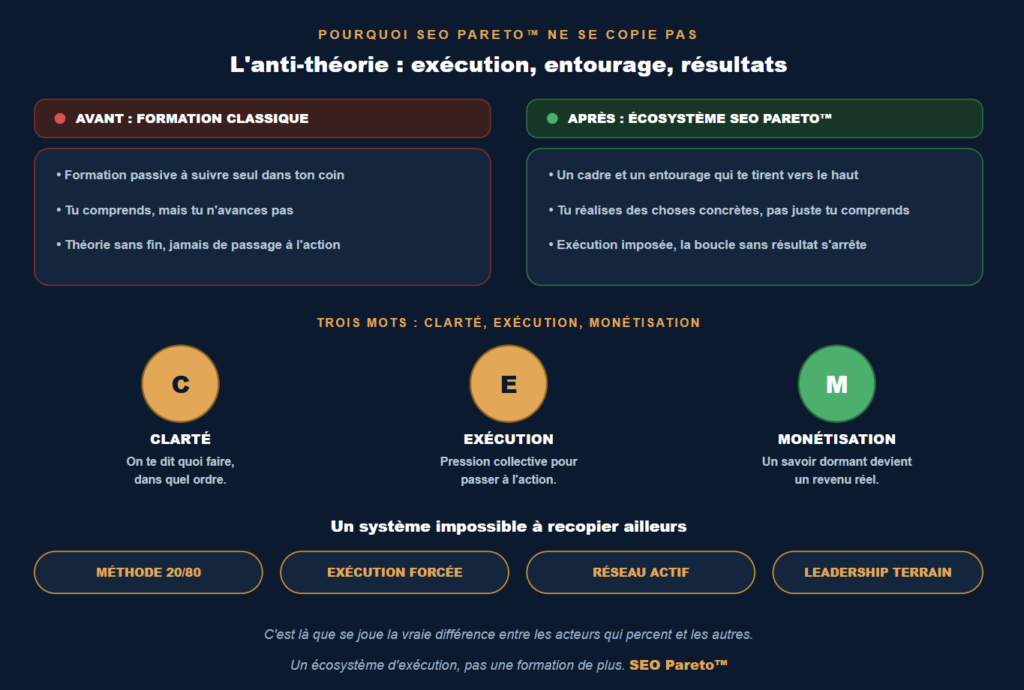1024x690 pixels.
Task: Click bullet 'Tu comprends, mais tu n'avances pas'
Action: click(x=175, y=210)
